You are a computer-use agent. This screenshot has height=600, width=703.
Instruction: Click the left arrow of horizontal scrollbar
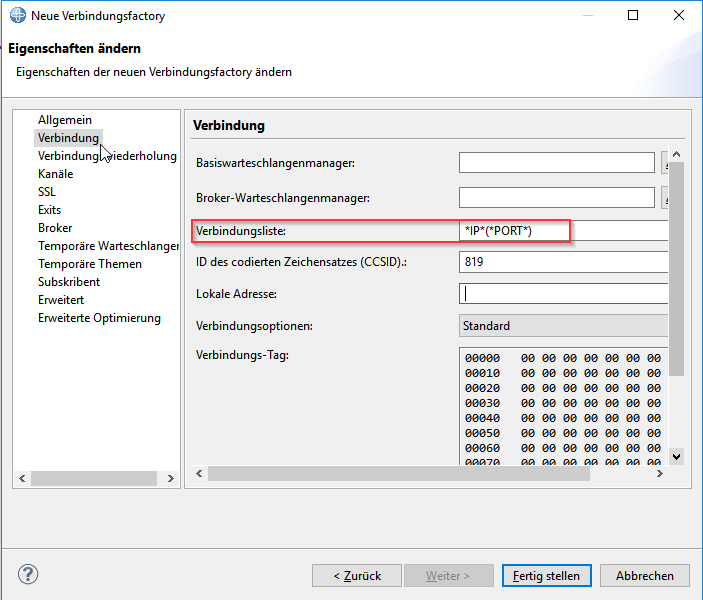click(198, 474)
